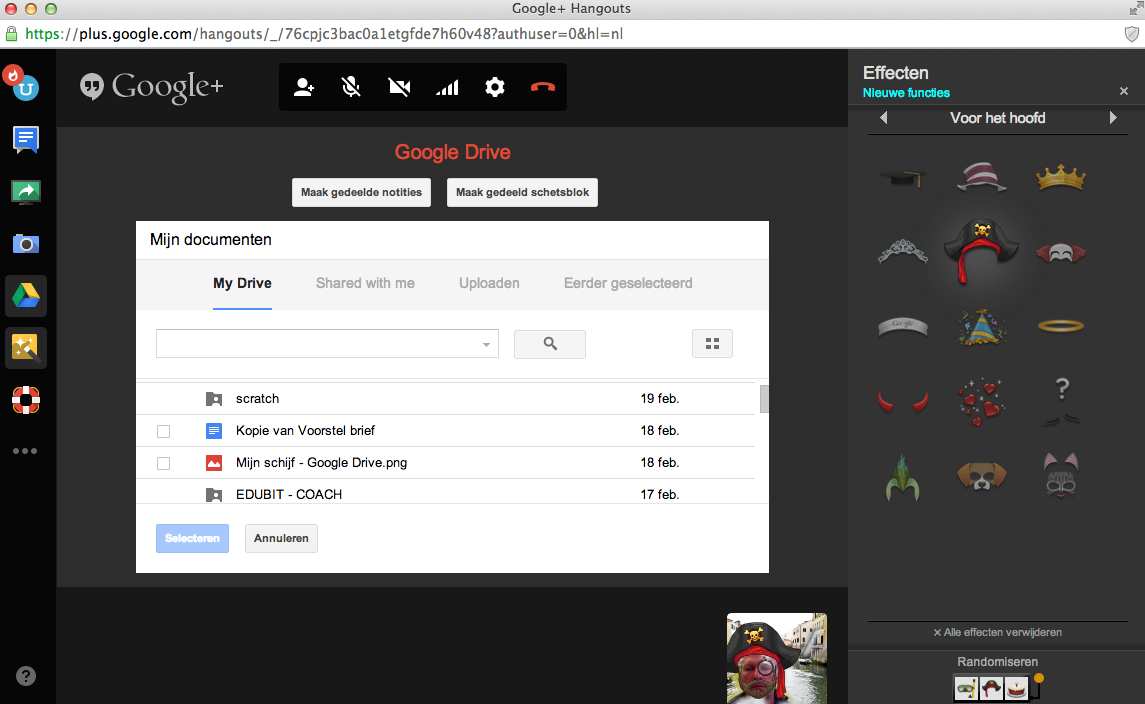1145x704 pixels.
Task: Open the bandwidth signal bars control
Action: coord(447,88)
